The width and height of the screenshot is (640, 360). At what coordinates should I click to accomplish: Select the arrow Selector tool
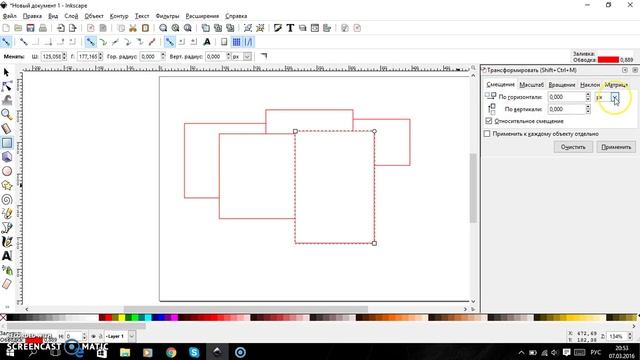click(7, 72)
